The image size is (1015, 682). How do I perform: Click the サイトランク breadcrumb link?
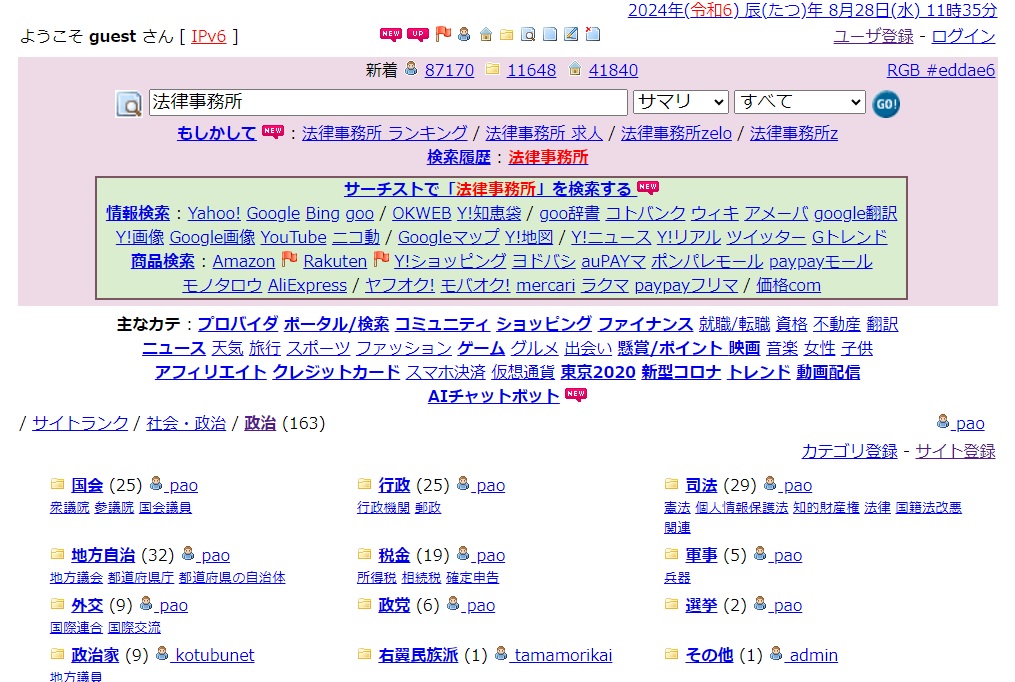pyautogui.click(x=80, y=423)
